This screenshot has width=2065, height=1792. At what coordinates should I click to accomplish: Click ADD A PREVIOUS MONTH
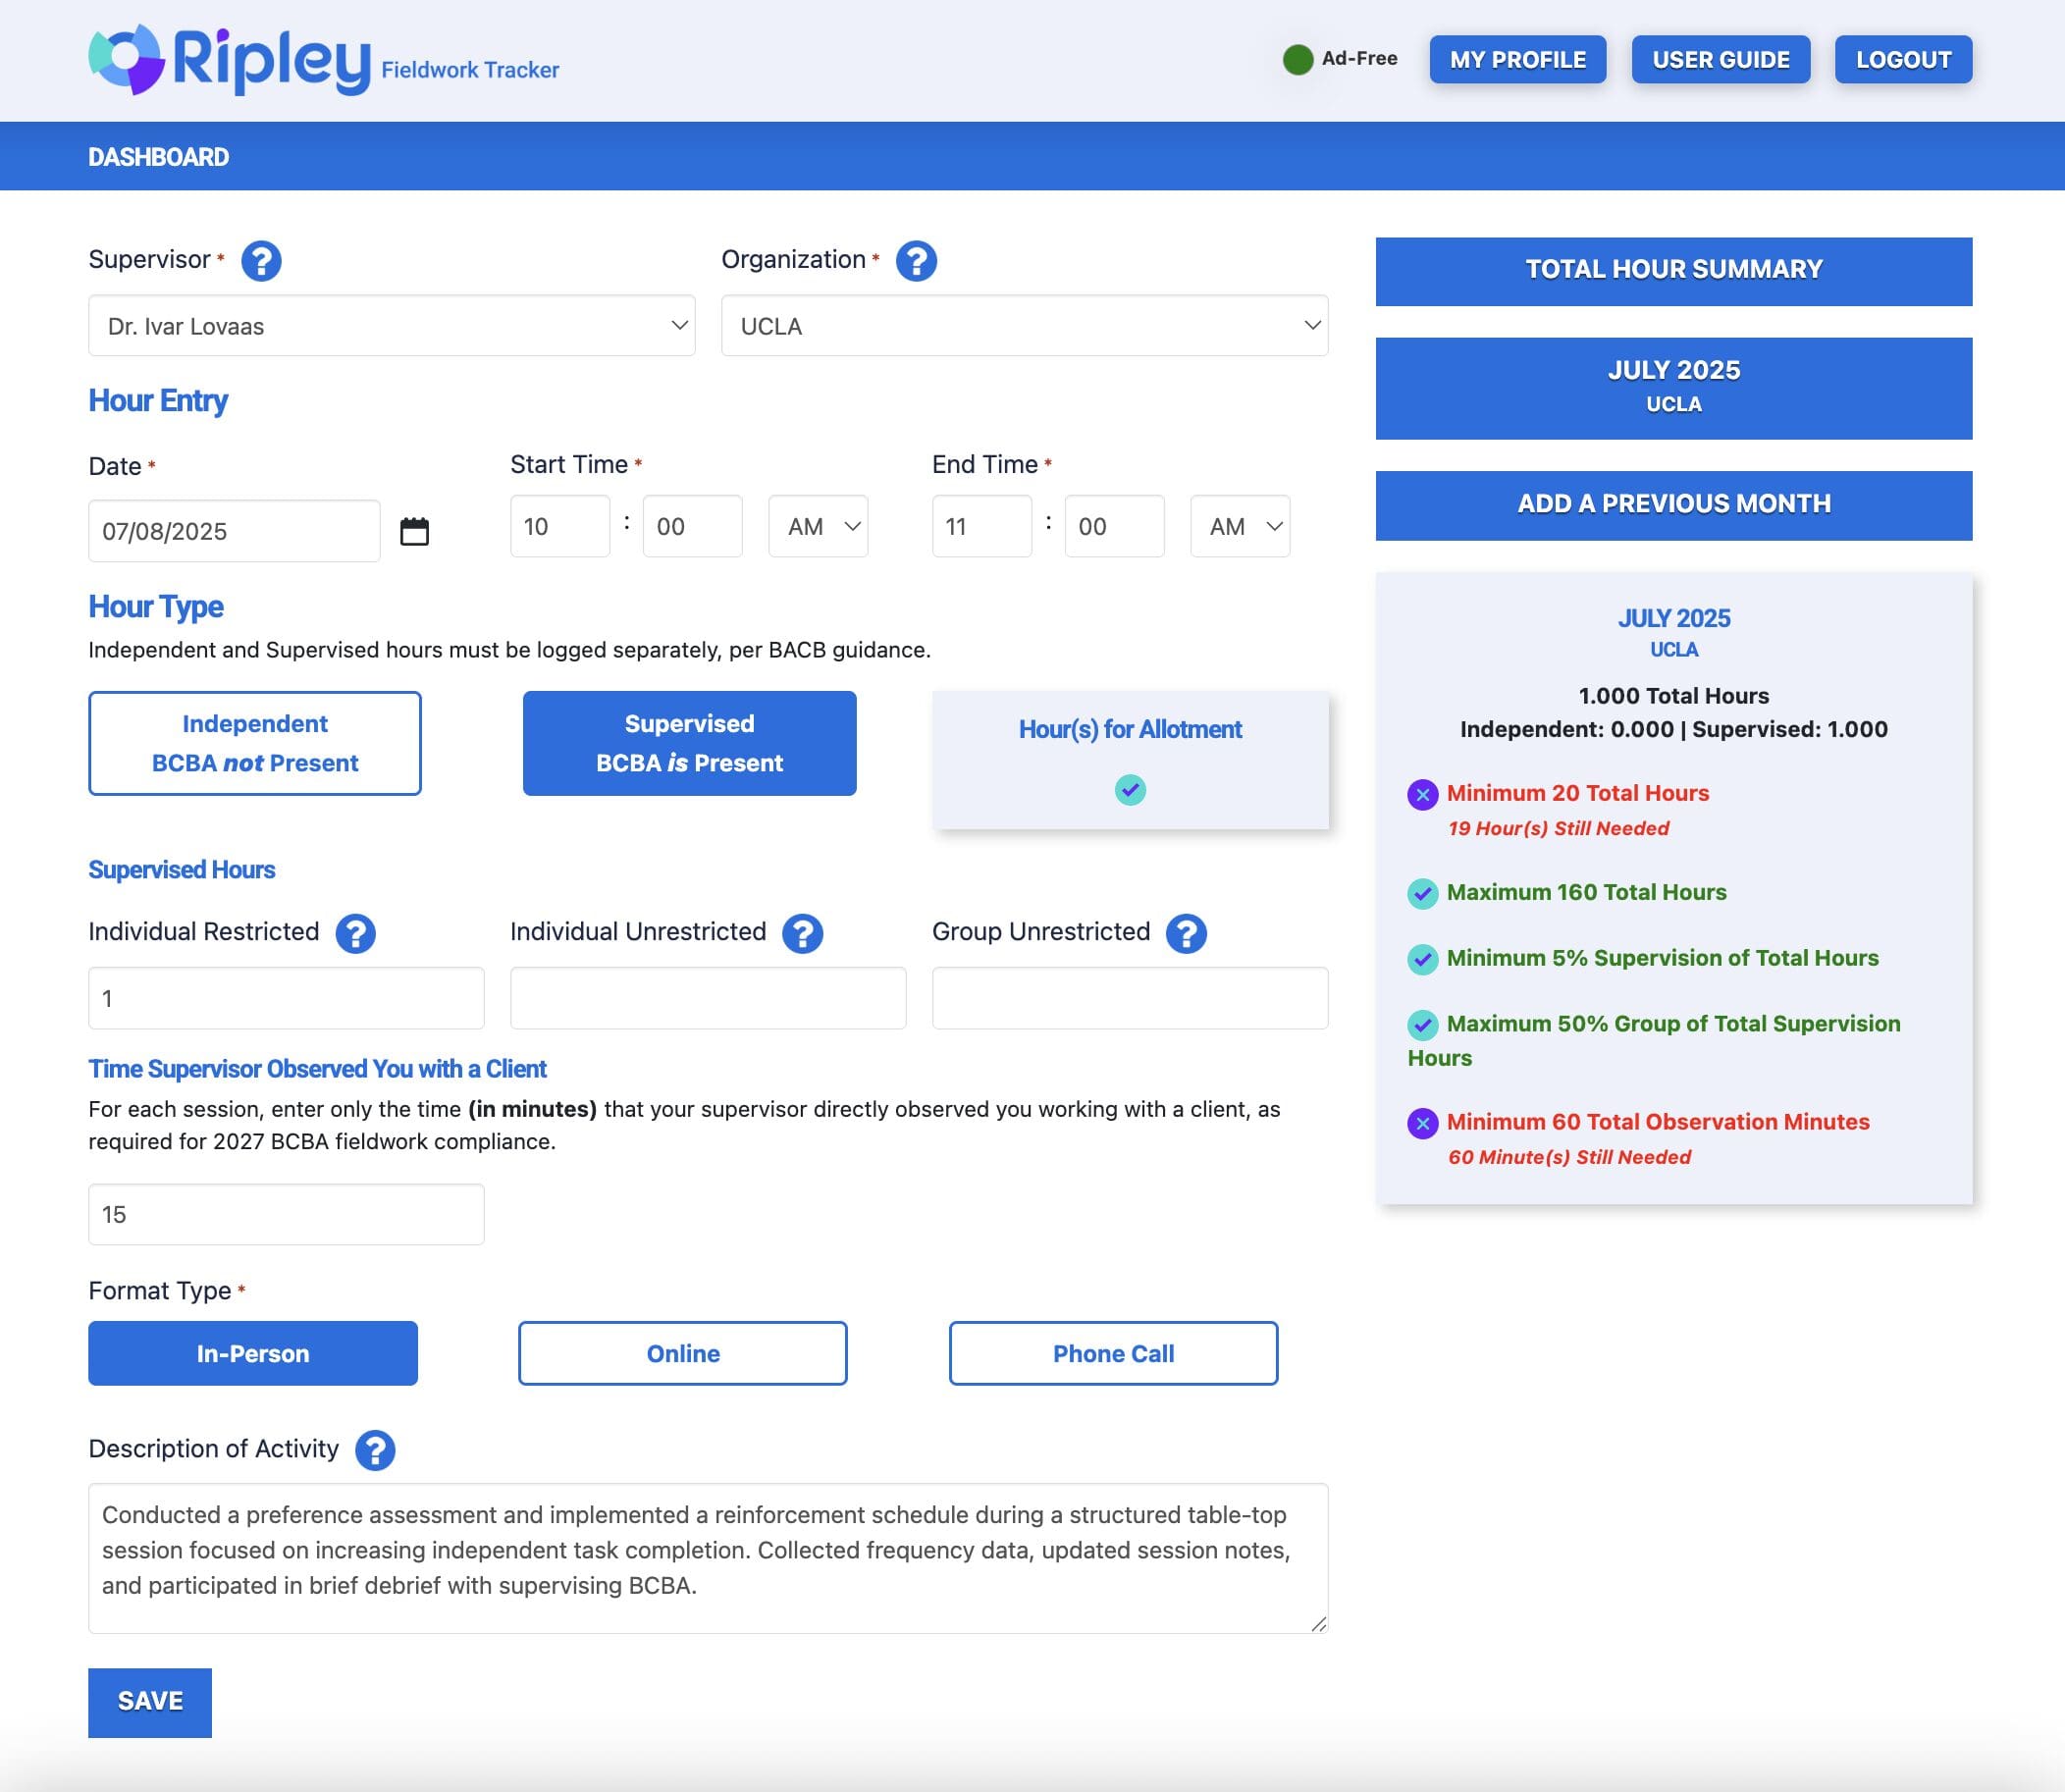coord(1674,505)
